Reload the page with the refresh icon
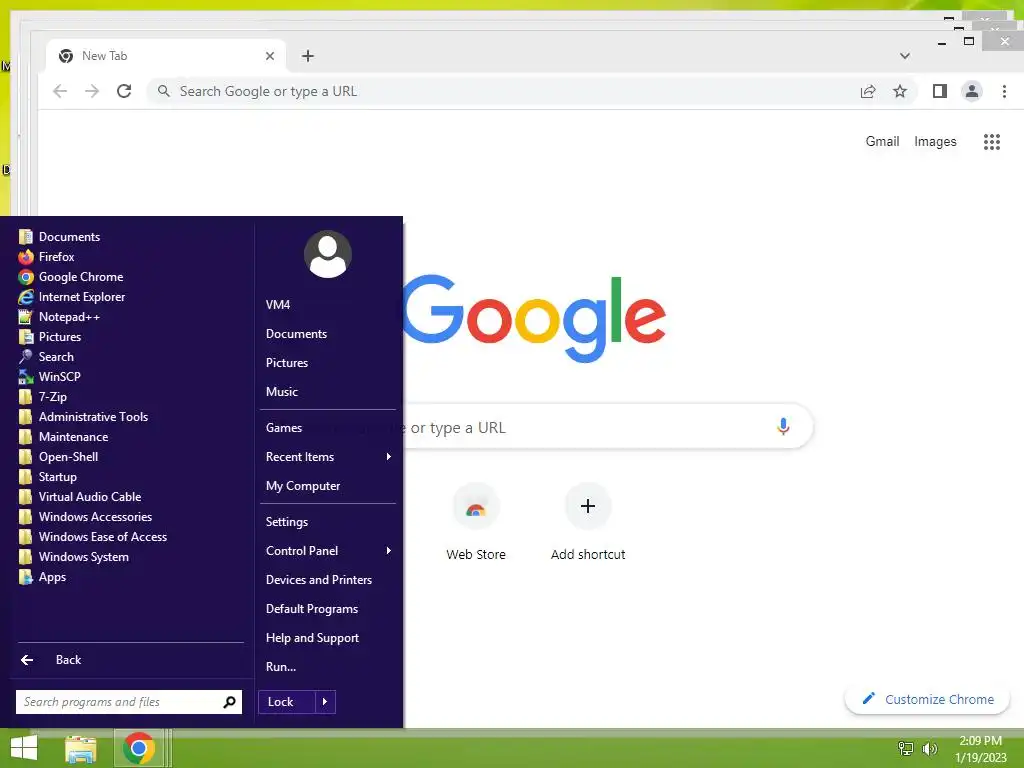The width and height of the screenshot is (1024, 768). [x=124, y=91]
